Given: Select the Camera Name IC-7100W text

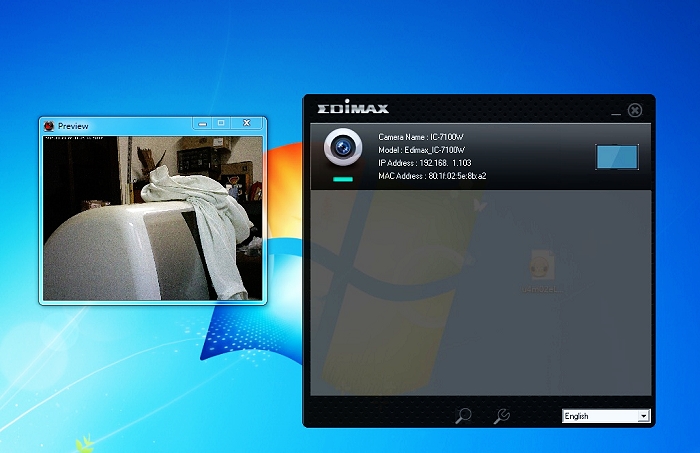Looking at the screenshot, I should coord(421,137).
